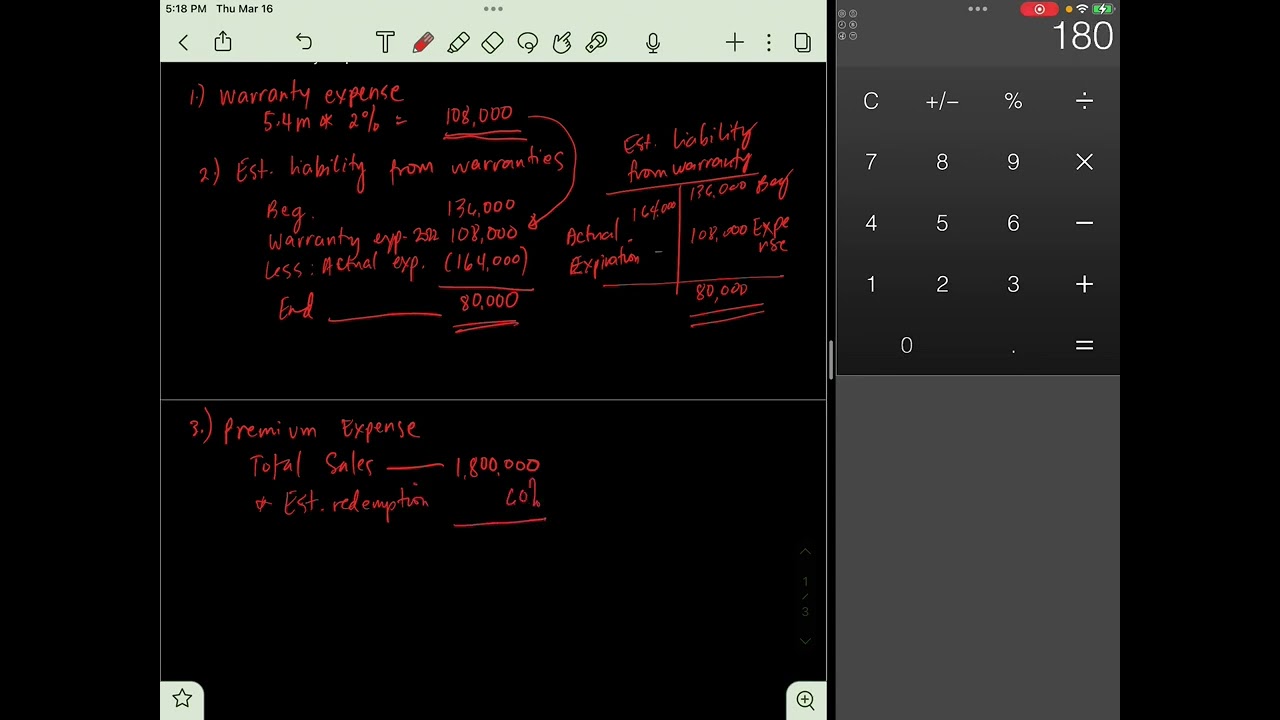Tap calculator digit 2
Viewport: 1280px width, 720px height.
click(x=942, y=284)
